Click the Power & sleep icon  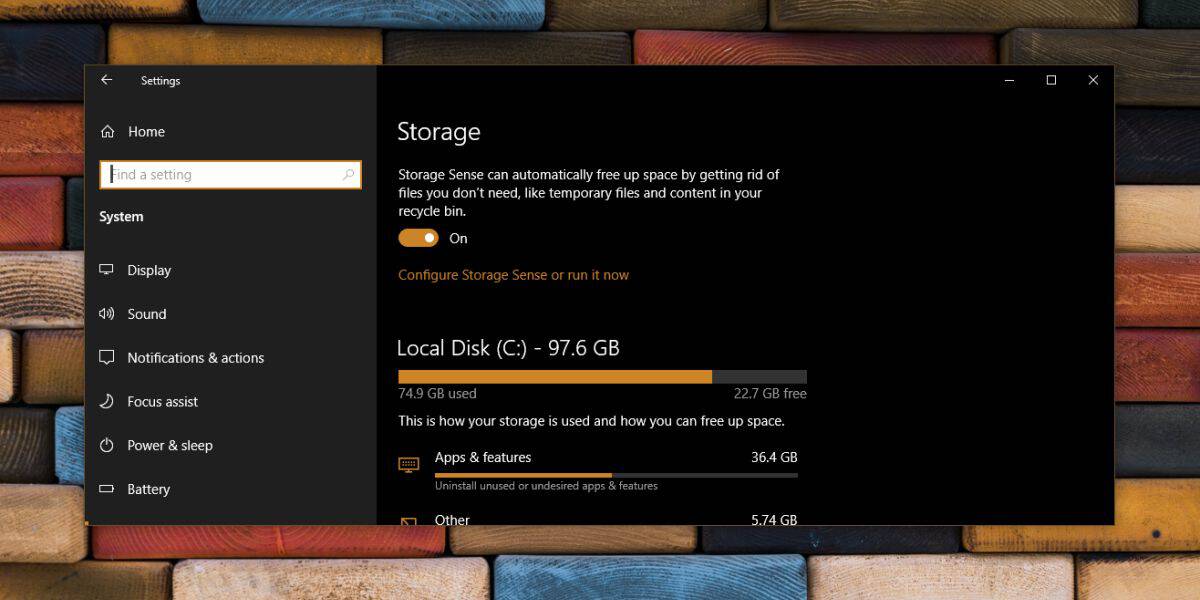coord(107,445)
